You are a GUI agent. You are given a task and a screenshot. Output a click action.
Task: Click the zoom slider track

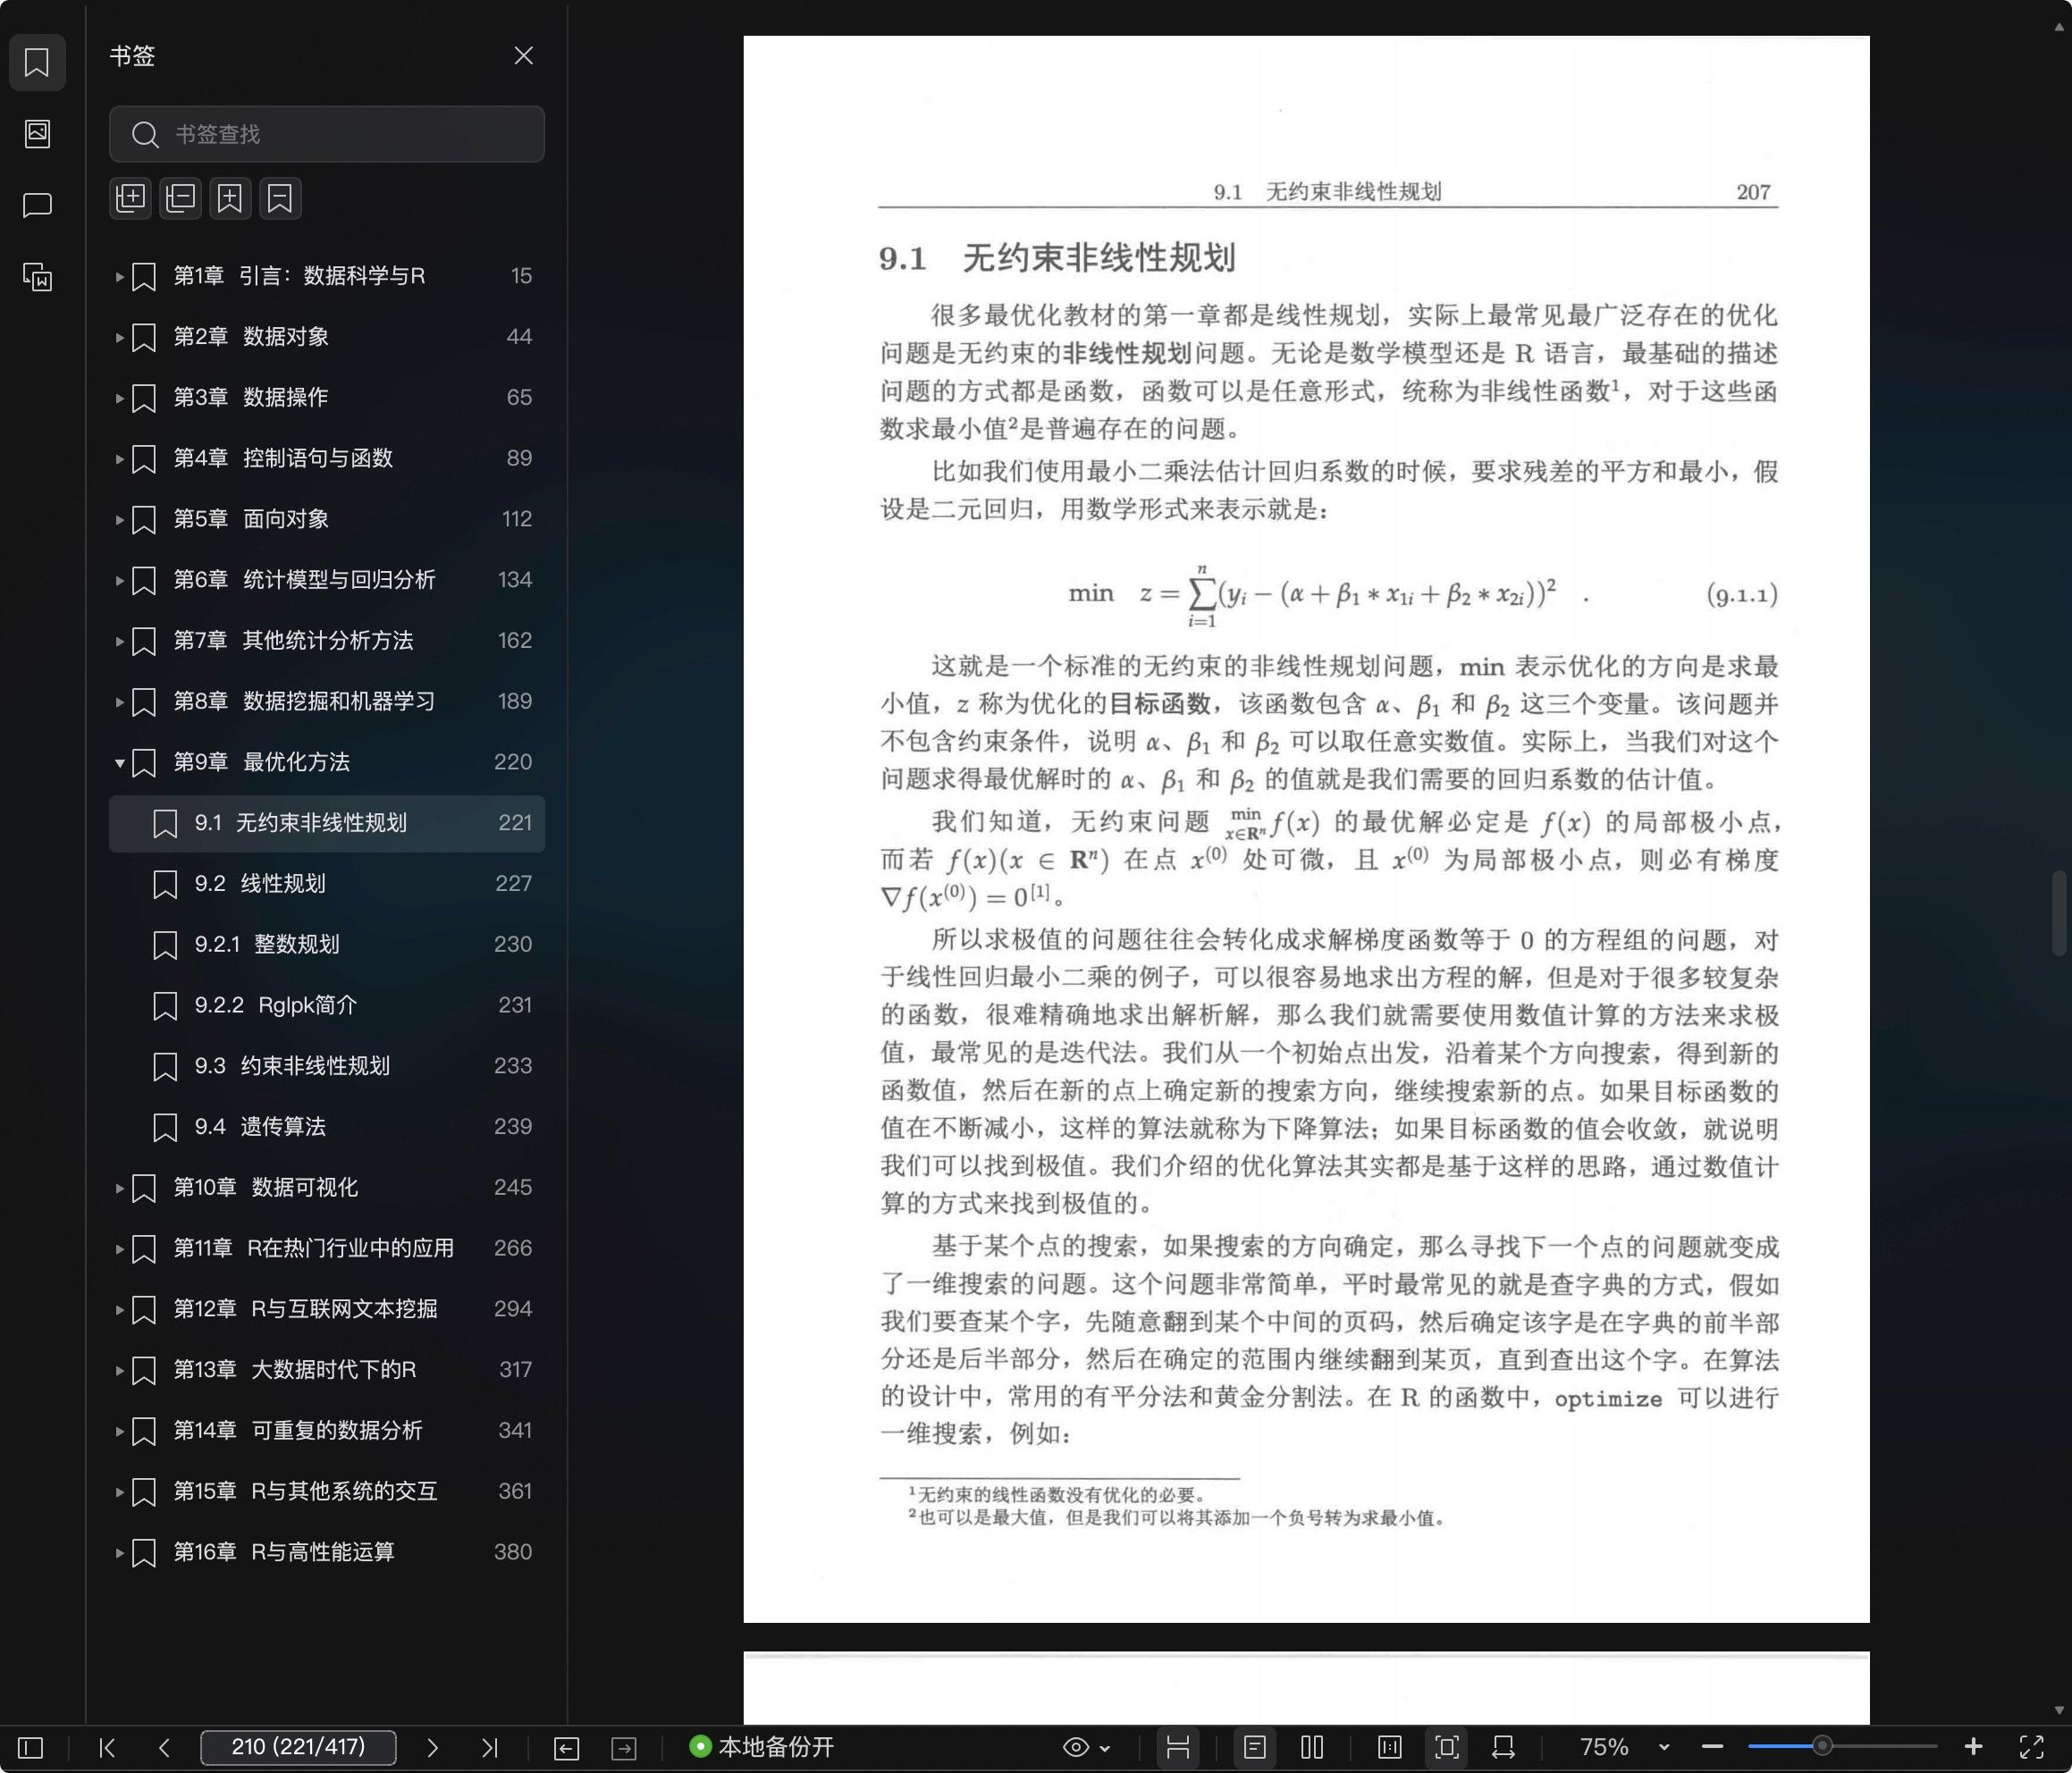pyautogui.click(x=1842, y=1747)
